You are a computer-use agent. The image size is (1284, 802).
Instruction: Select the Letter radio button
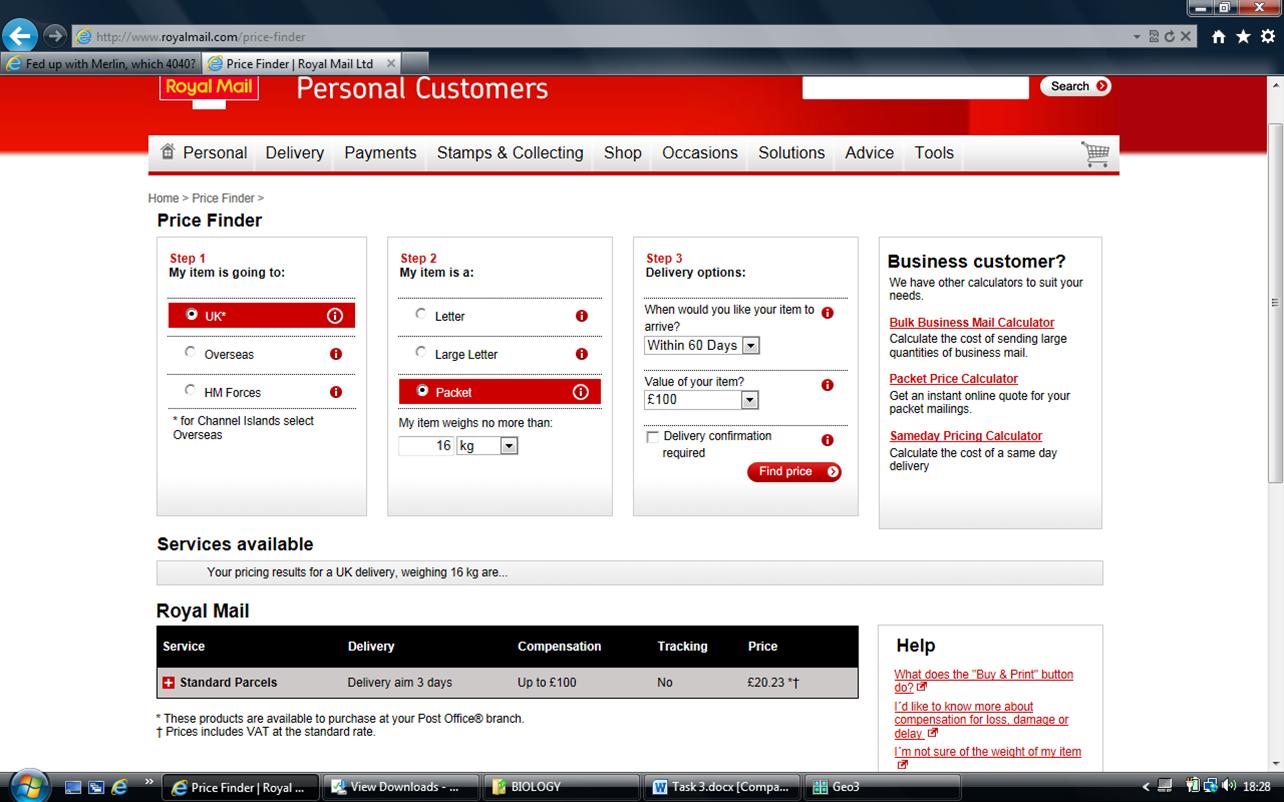pyautogui.click(x=421, y=314)
